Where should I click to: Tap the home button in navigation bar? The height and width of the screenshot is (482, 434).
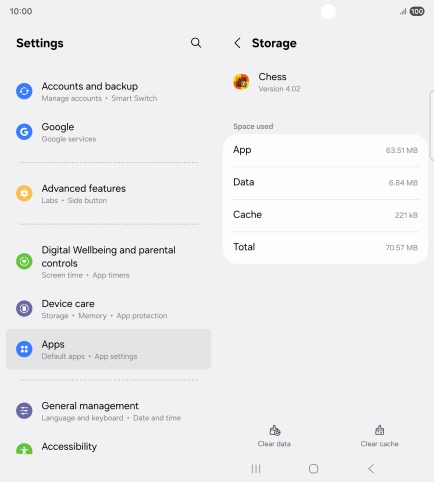pyautogui.click(x=313, y=469)
